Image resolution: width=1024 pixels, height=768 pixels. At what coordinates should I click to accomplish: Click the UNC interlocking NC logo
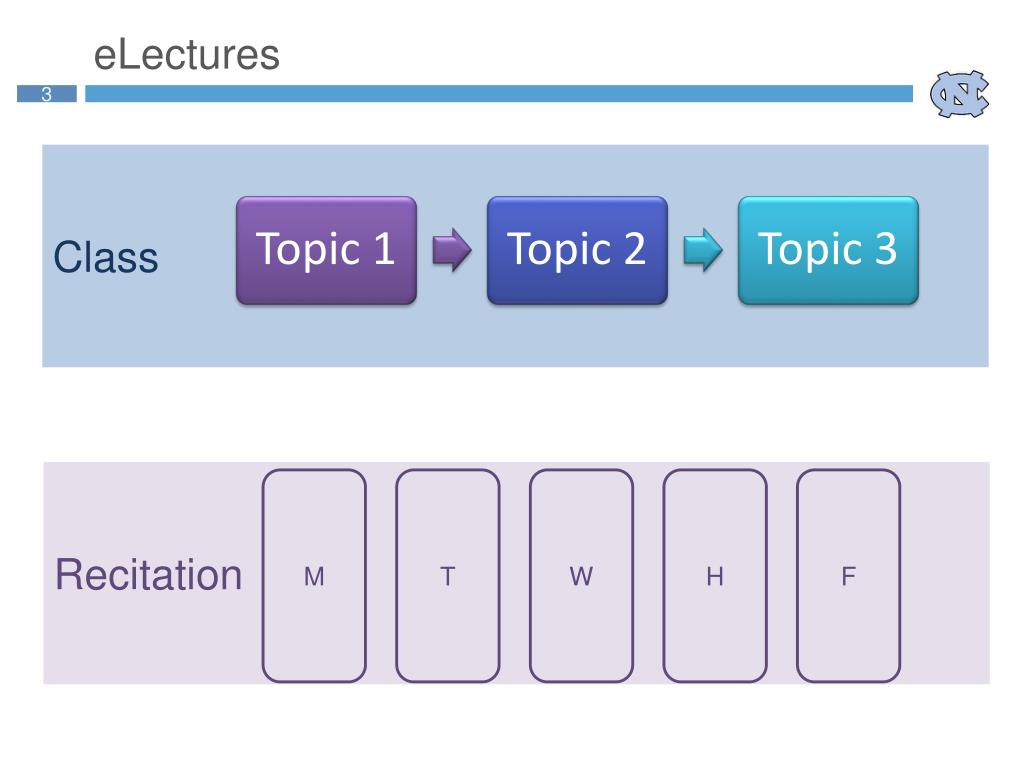[x=959, y=94]
